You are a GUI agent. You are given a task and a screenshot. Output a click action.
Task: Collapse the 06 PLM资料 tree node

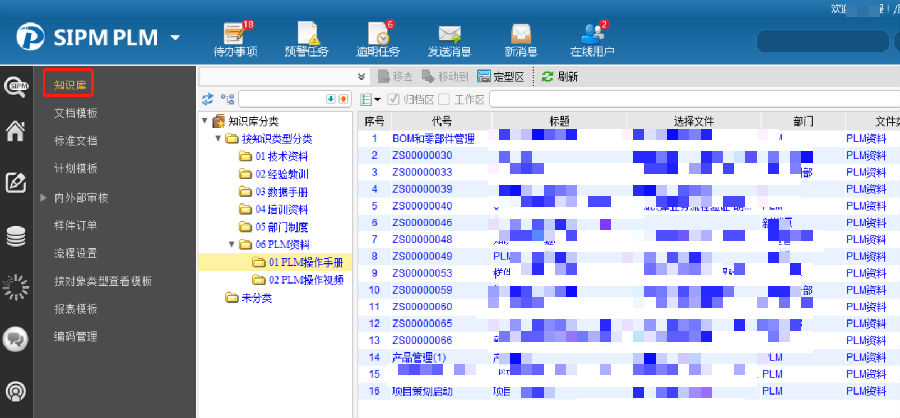click(232, 244)
